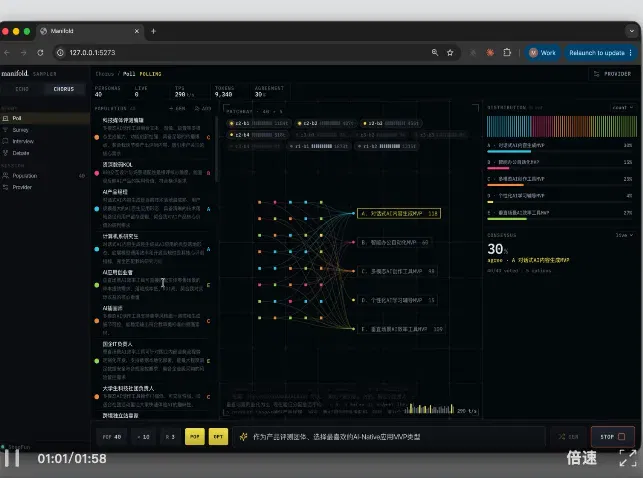
Task: Click the POP 40 population size control
Action: 112,437
